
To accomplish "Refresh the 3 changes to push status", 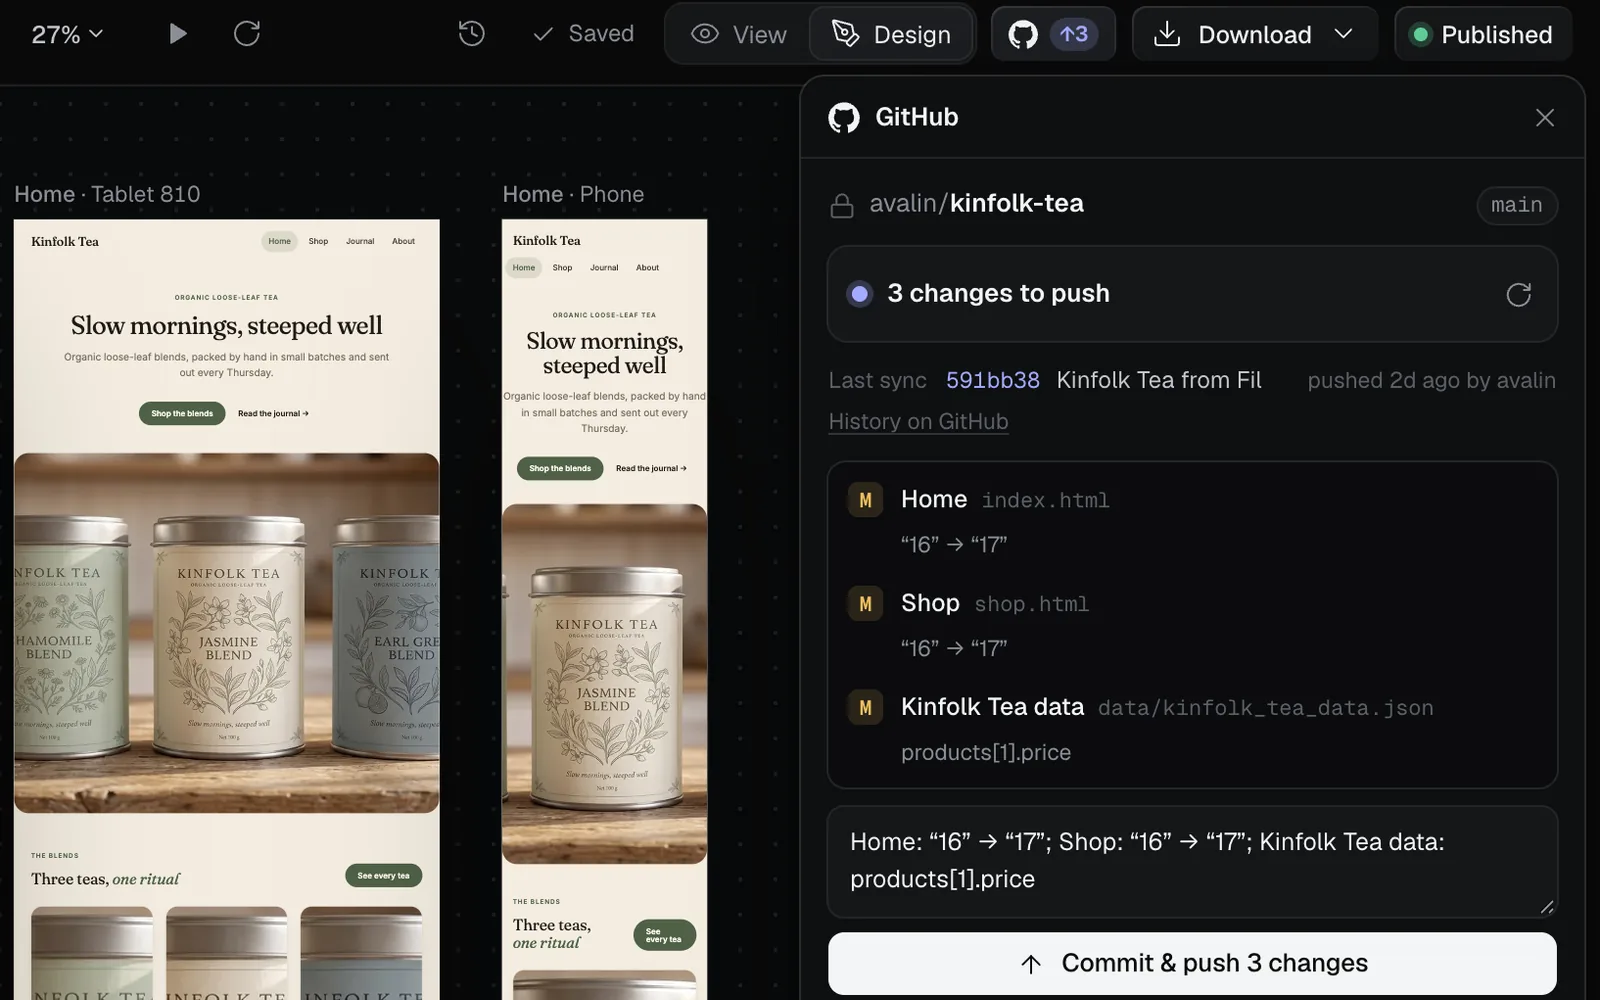I will (1519, 294).
